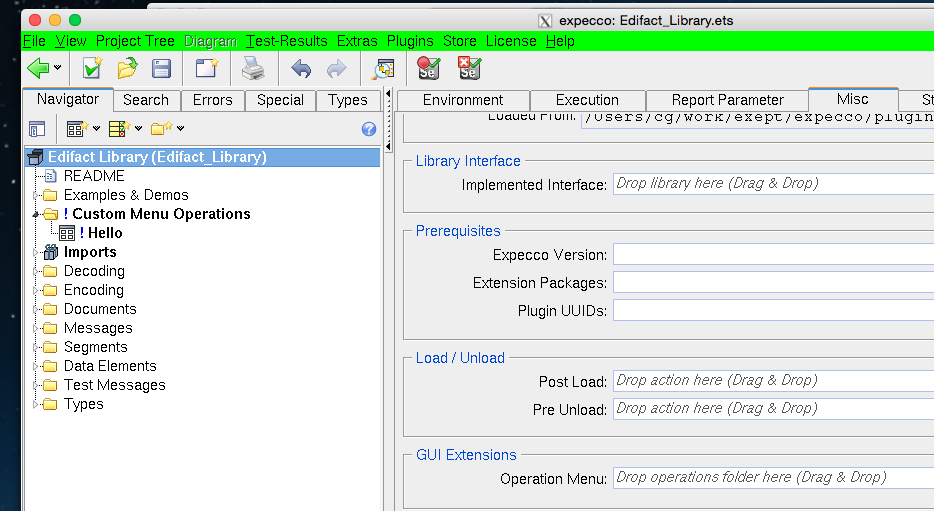The height and width of the screenshot is (511, 934).
Task: Click the blue help question mark icon
Action: pyautogui.click(x=369, y=129)
